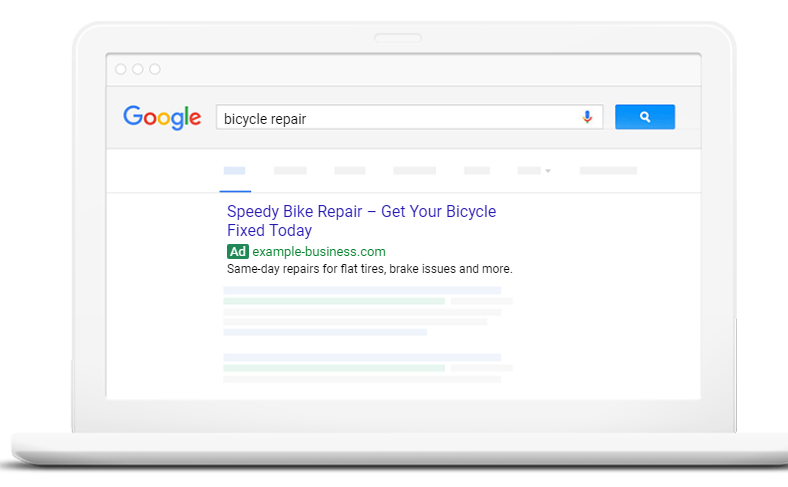Click the 'Same-day repairs' ad description text
Image resolution: width=788 pixels, height=487 pixels.
(369, 269)
